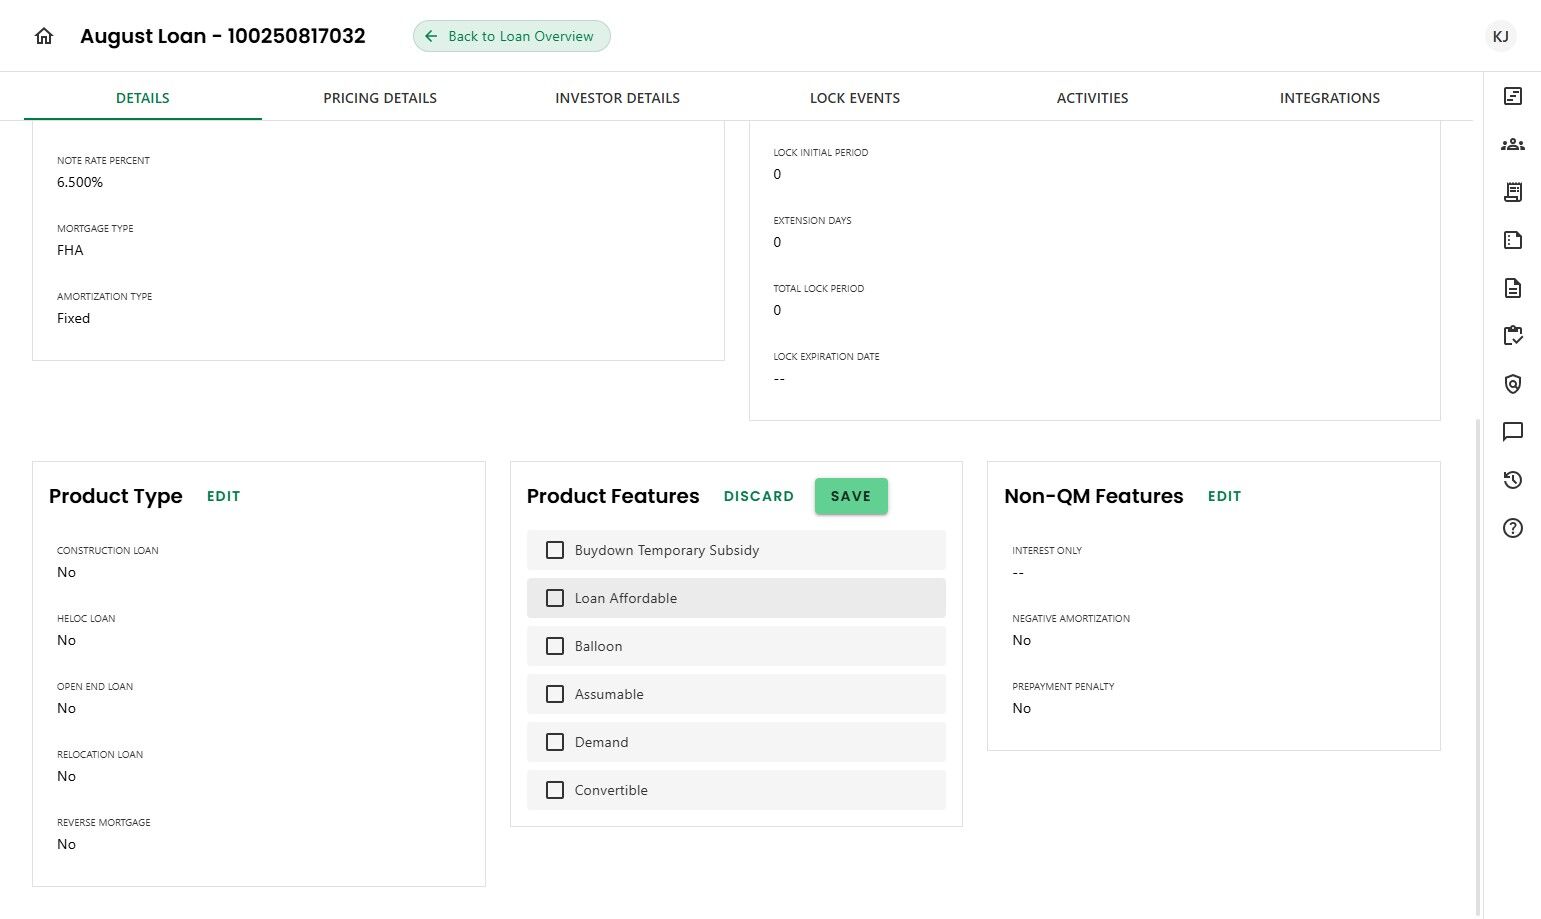The image size is (1541, 919).
Task: Open the KJ user avatar
Action: tap(1500, 36)
